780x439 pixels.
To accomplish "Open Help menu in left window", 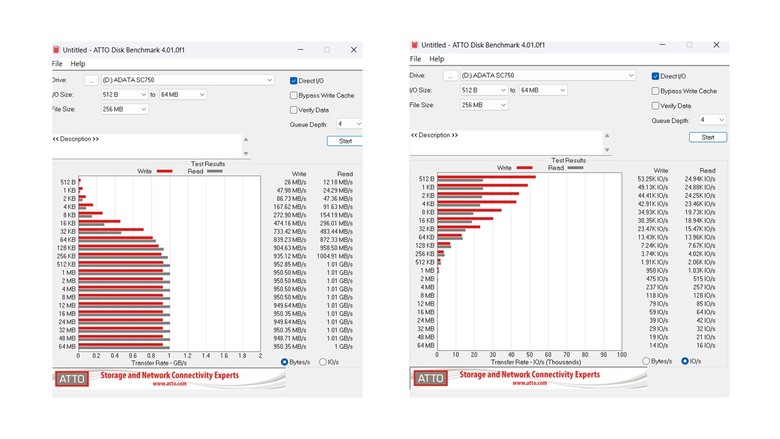I will [78, 64].
